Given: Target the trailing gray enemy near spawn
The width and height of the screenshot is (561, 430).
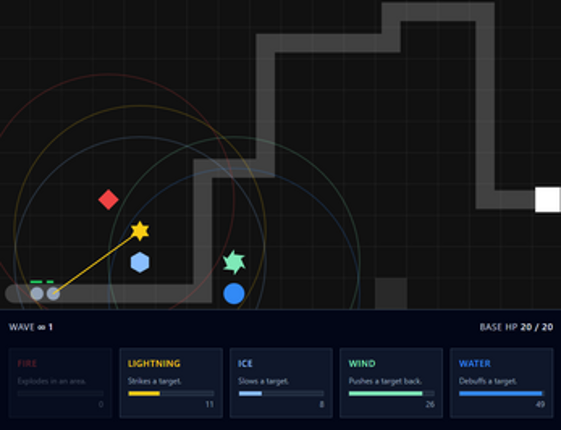Looking at the screenshot, I should [x=37, y=294].
